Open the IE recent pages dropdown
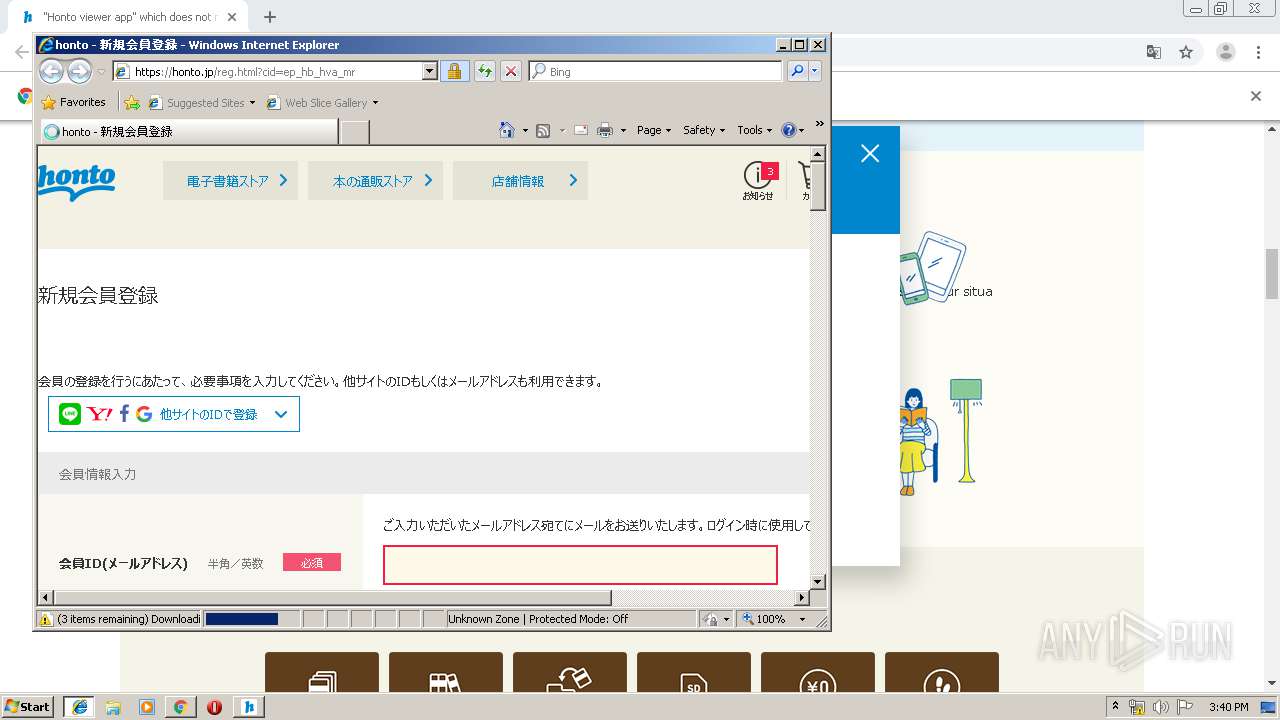The height and width of the screenshot is (720, 1280). pos(101,72)
